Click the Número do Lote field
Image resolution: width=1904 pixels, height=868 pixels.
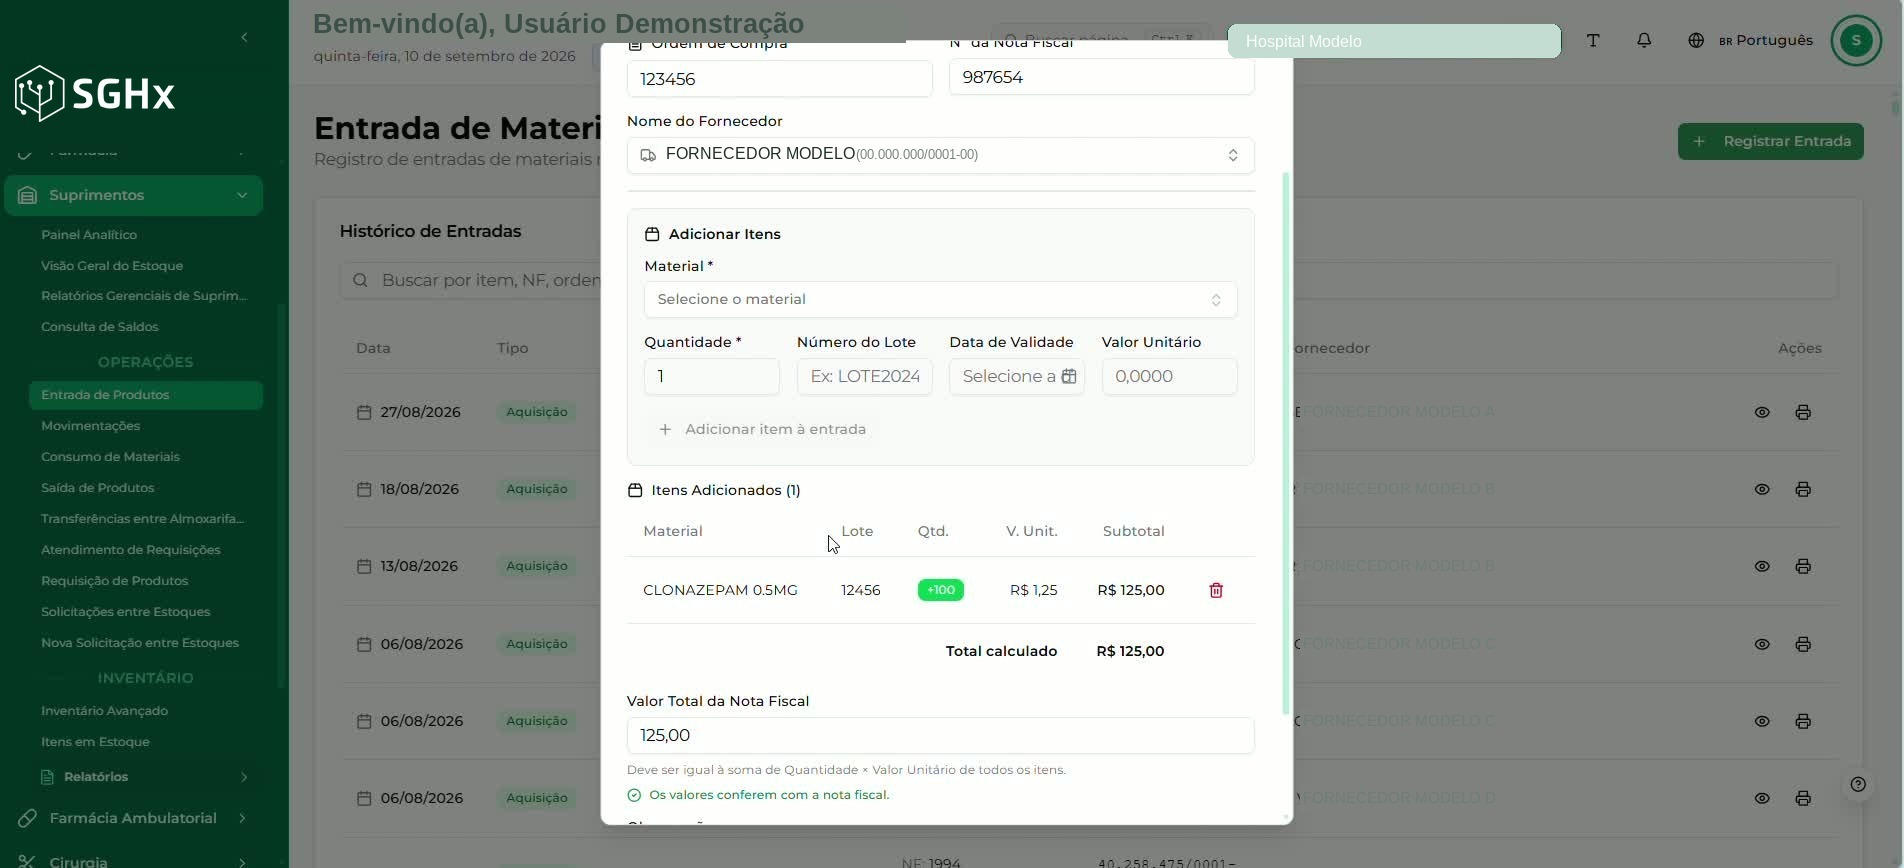865,376
